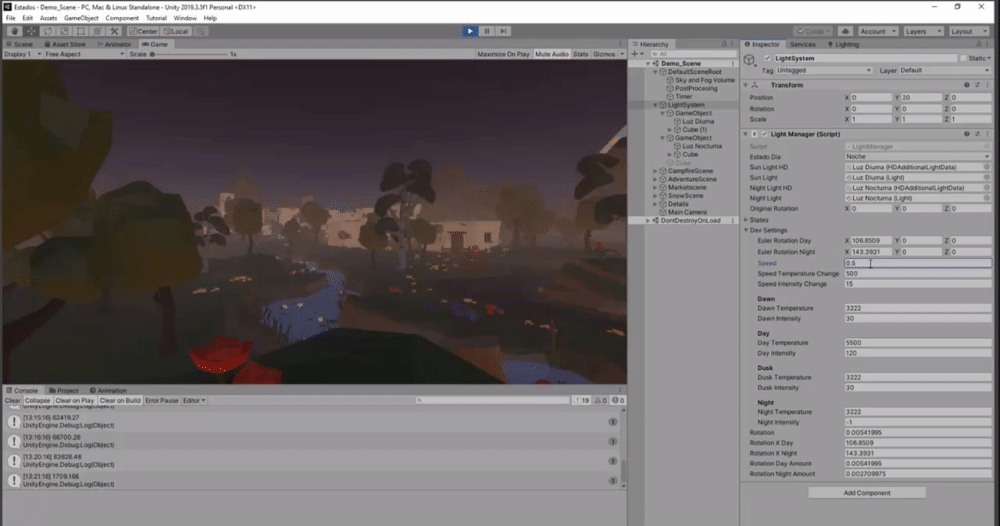Toggle the Static checkbox
This screenshot has width=1000, height=526.
[x=963, y=58]
